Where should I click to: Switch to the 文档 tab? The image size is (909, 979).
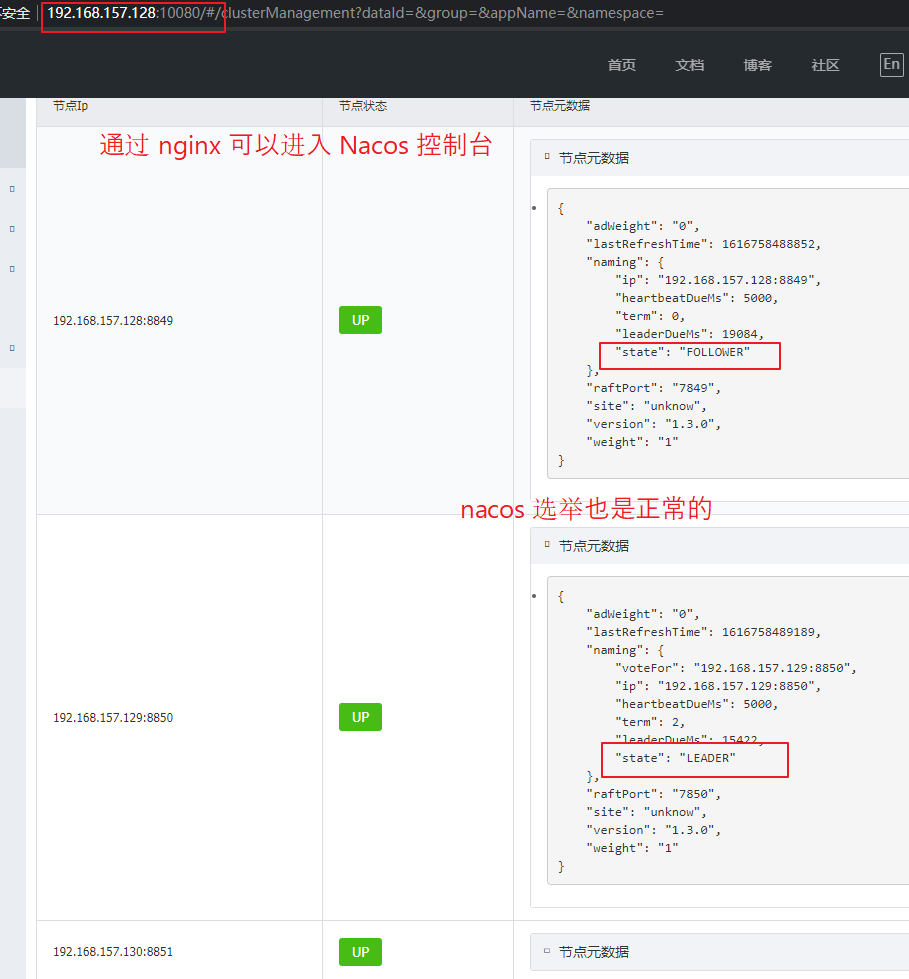(x=689, y=64)
